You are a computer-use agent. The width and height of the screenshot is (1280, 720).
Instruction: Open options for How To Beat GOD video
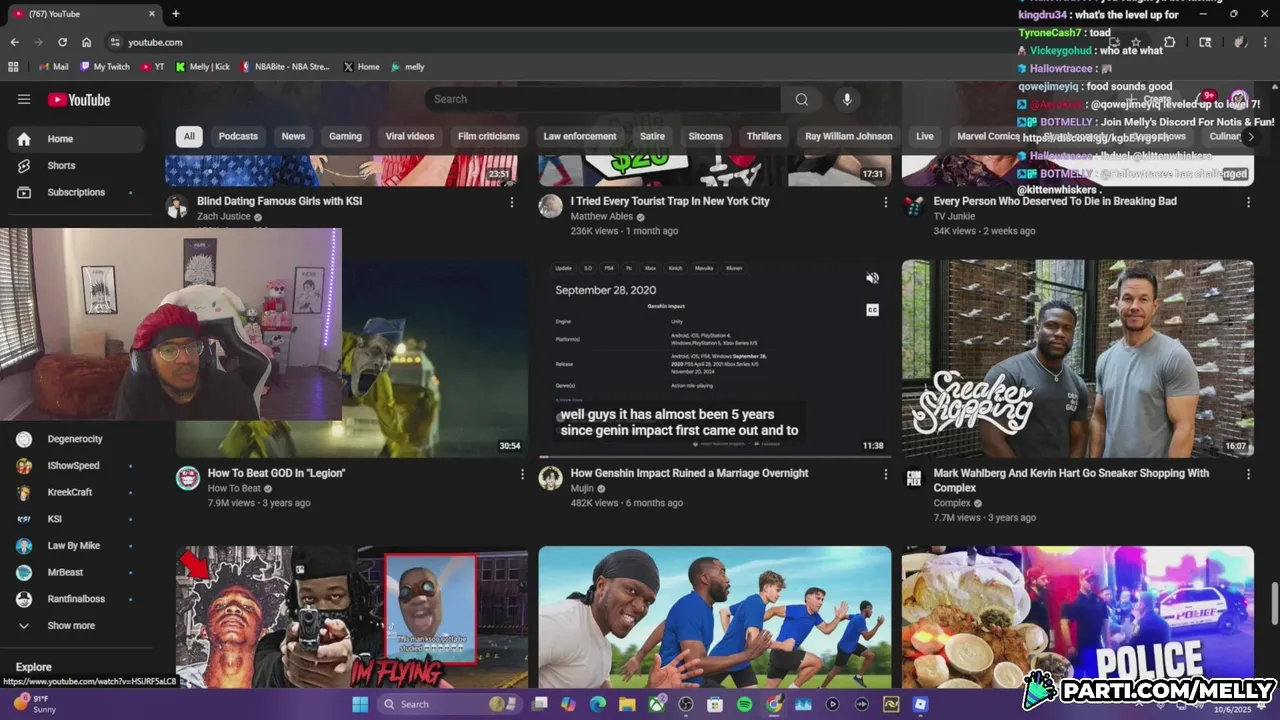tap(522, 474)
